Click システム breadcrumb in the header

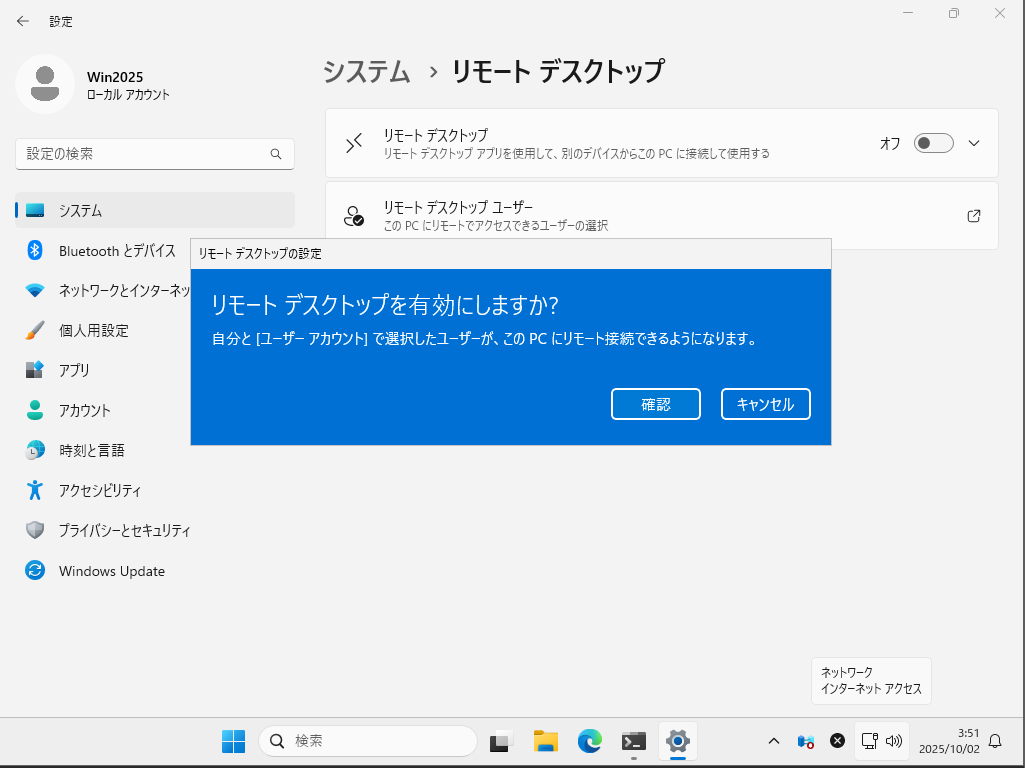(x=367, y=72)
